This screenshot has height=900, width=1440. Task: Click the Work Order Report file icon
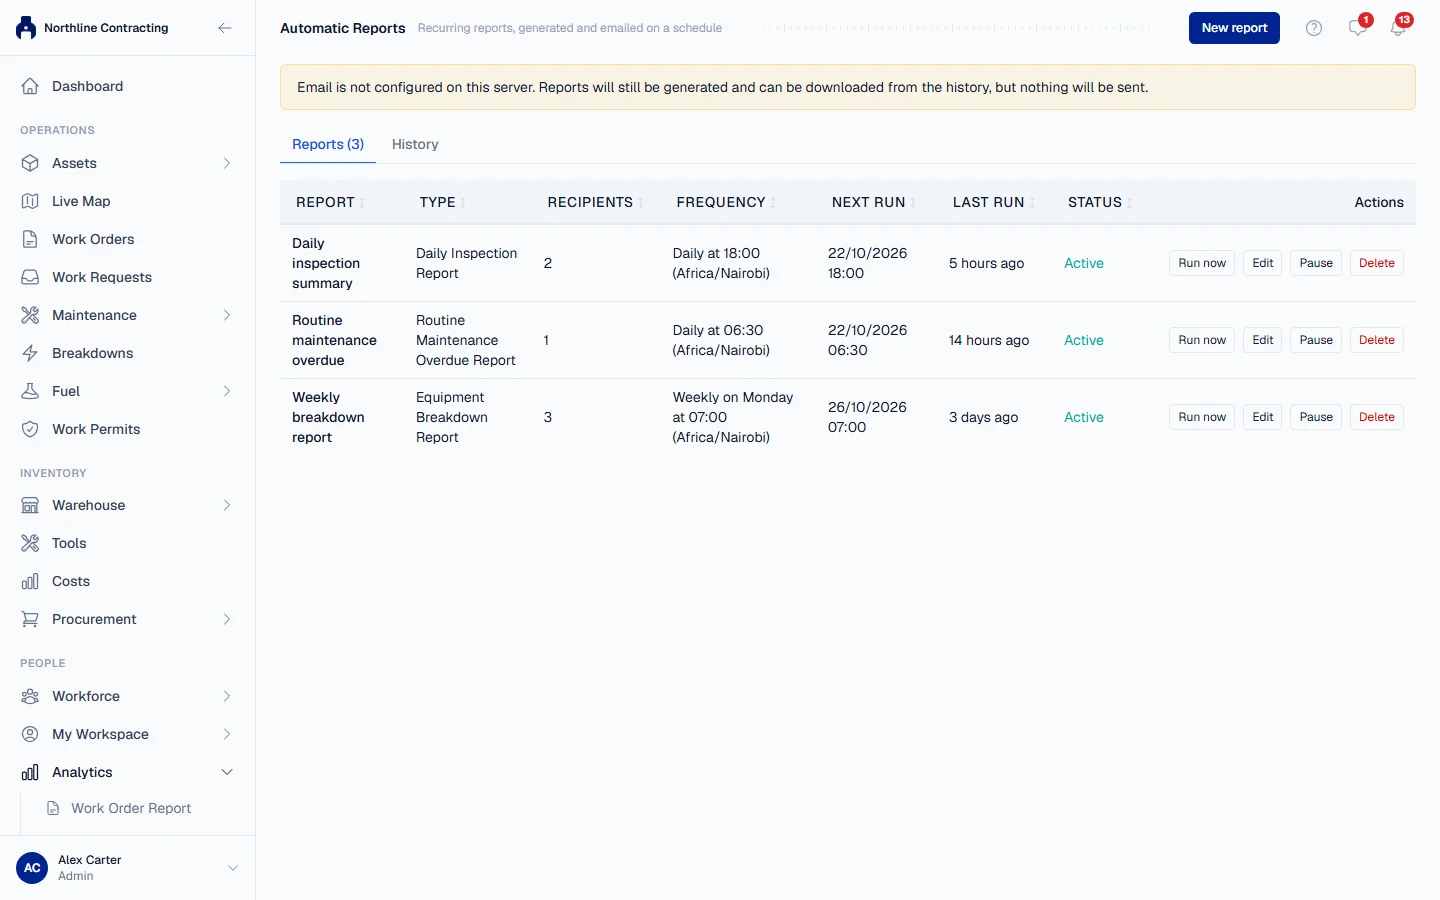53,808
